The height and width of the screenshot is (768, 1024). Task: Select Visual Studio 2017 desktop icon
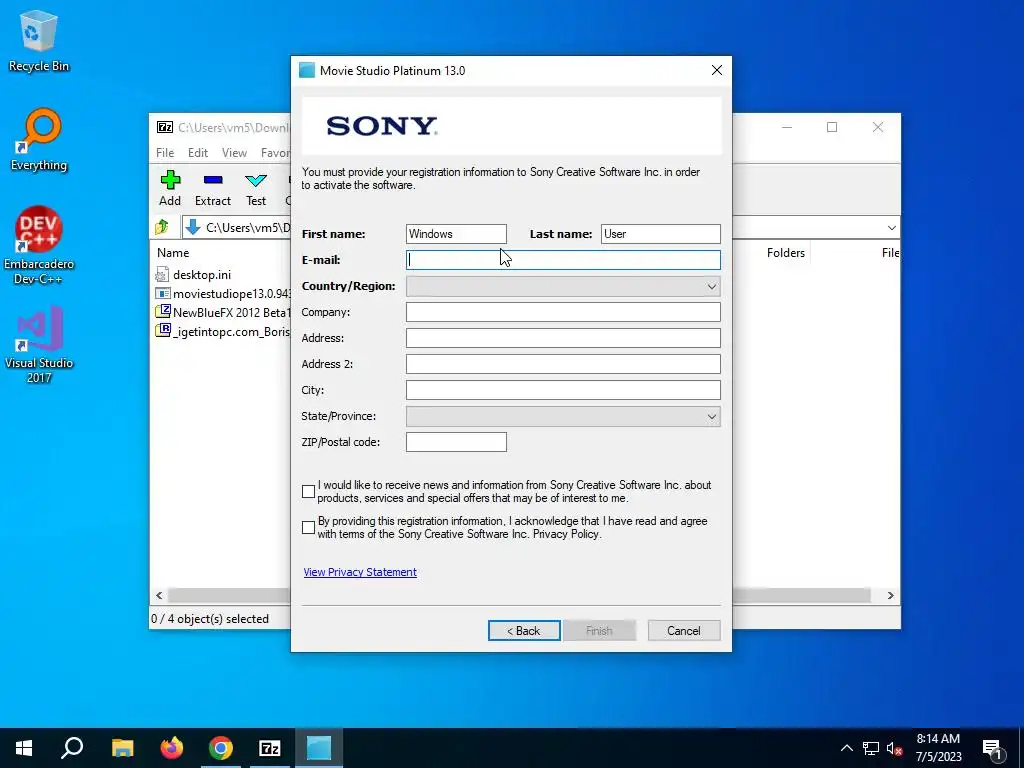tap(39, 344)
